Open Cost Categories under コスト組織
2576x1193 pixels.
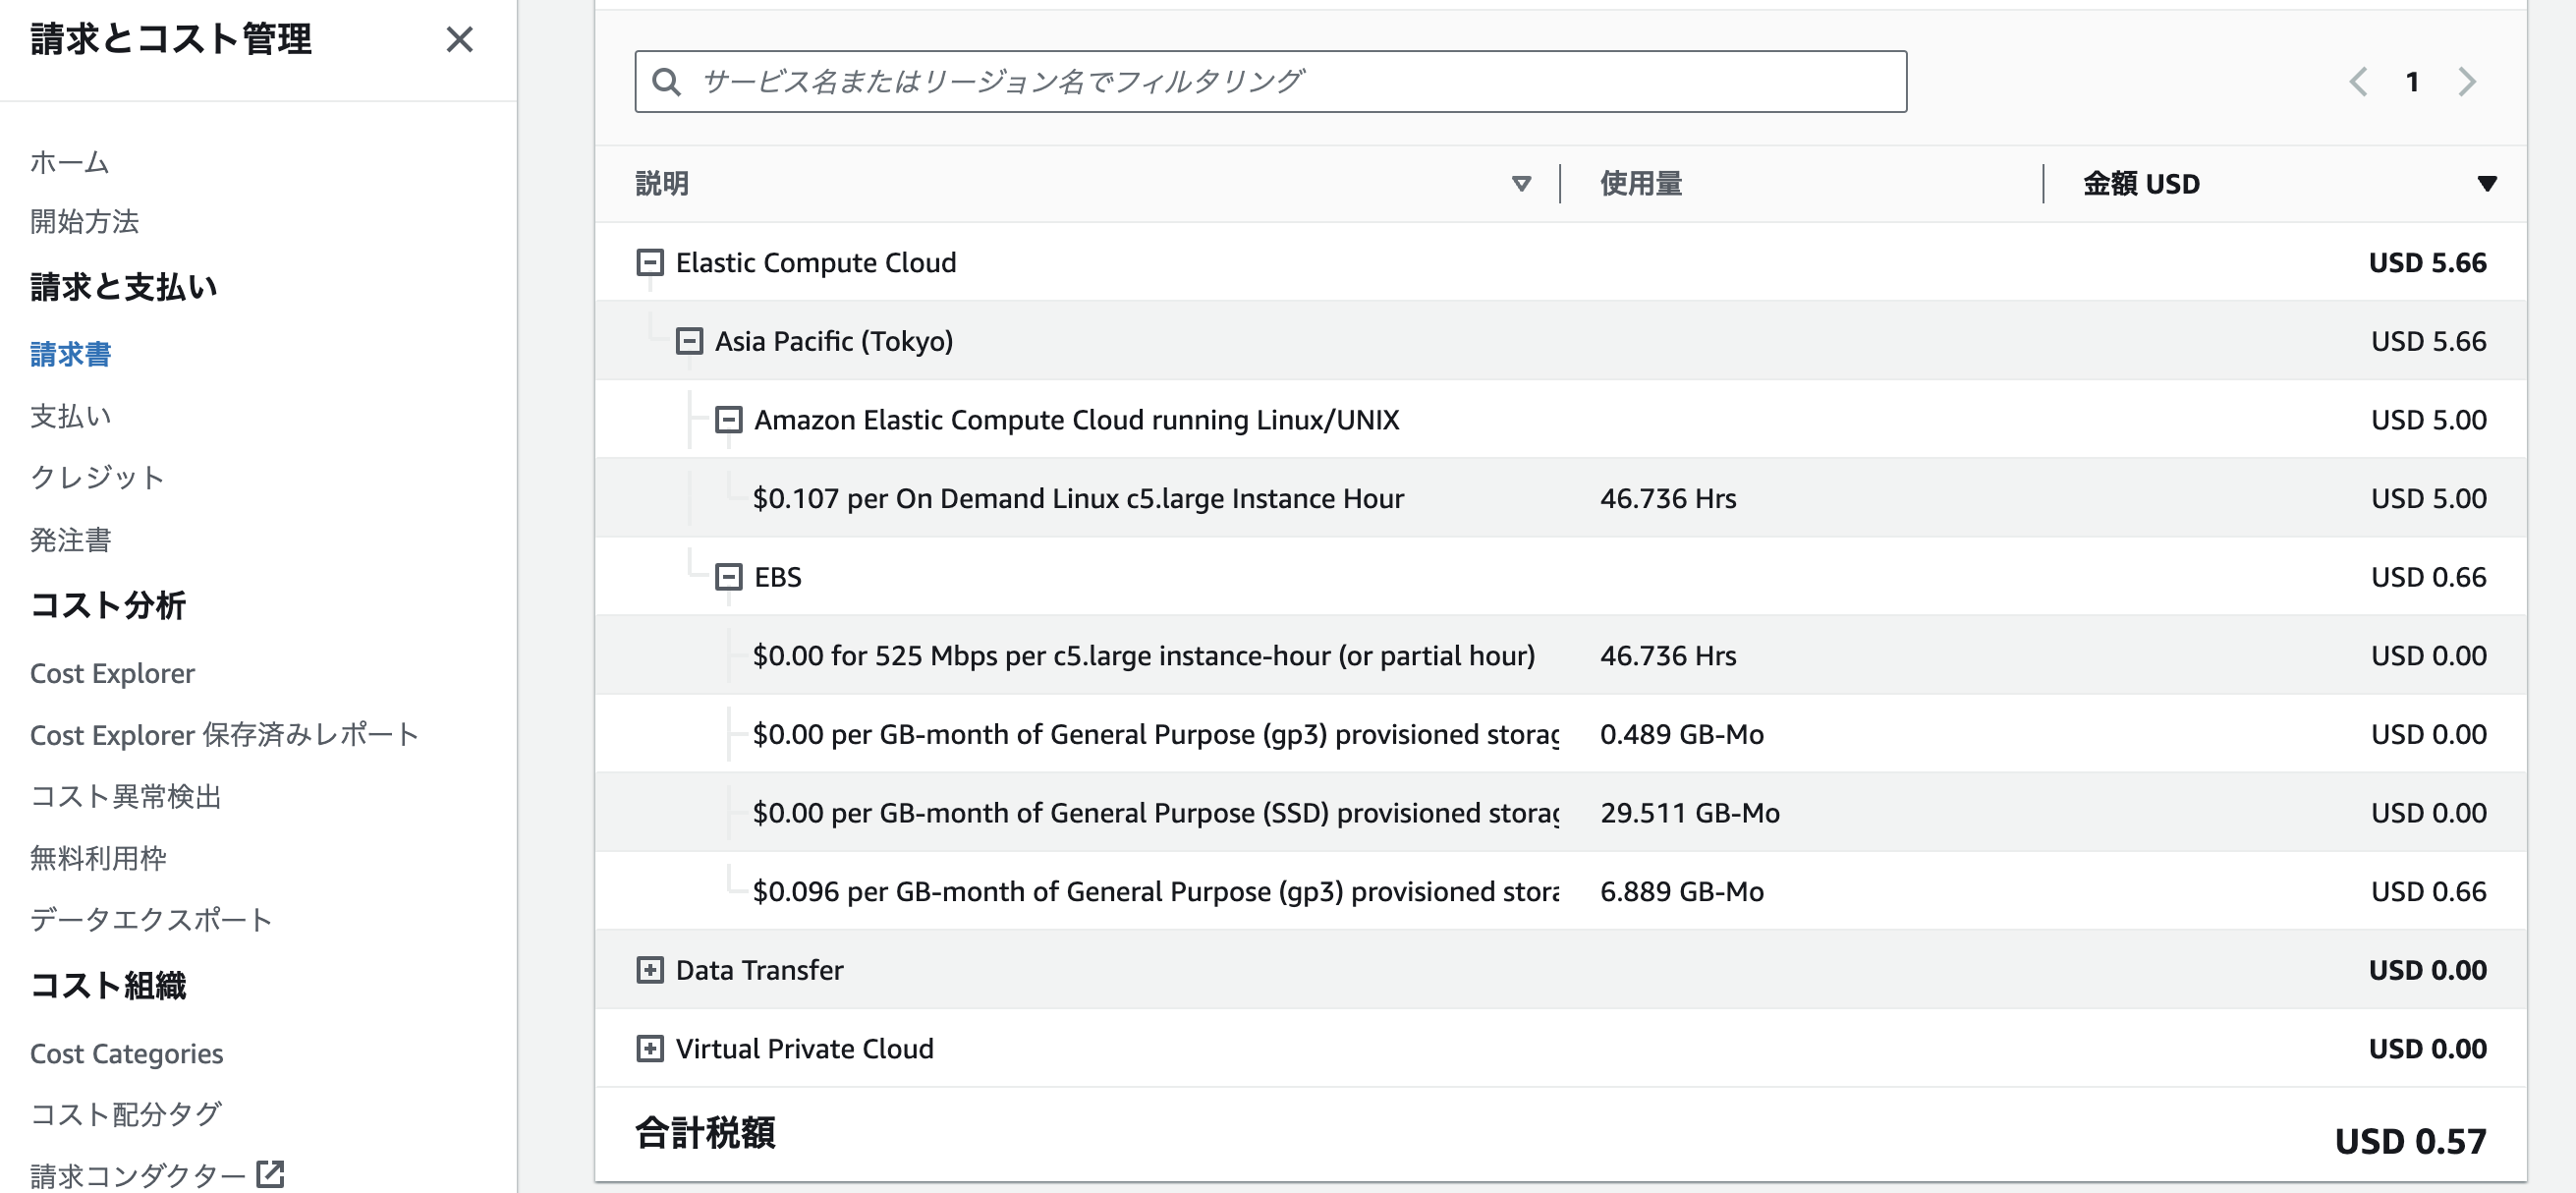127,1053
